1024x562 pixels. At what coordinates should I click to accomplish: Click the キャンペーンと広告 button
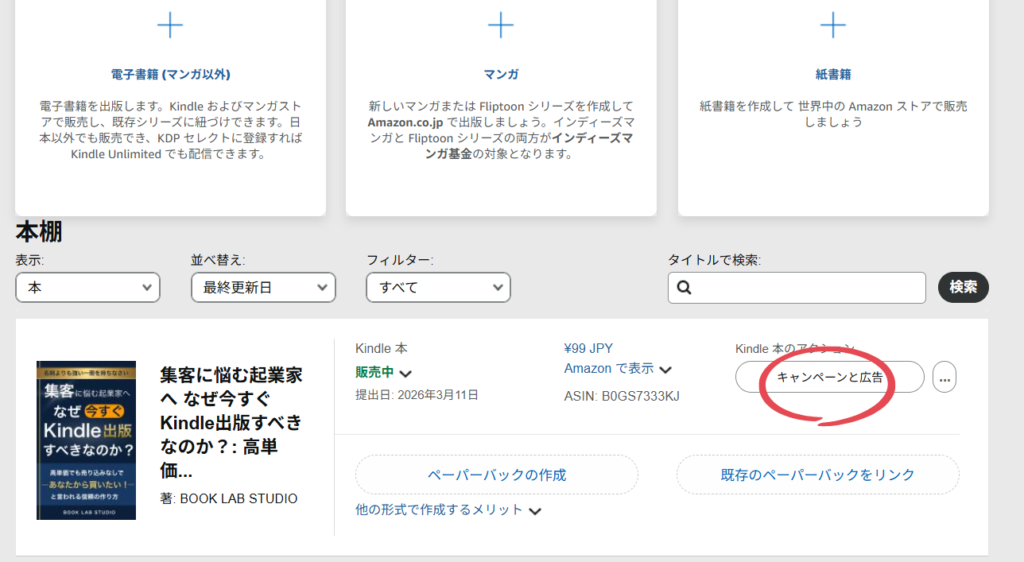click(830, 377)
